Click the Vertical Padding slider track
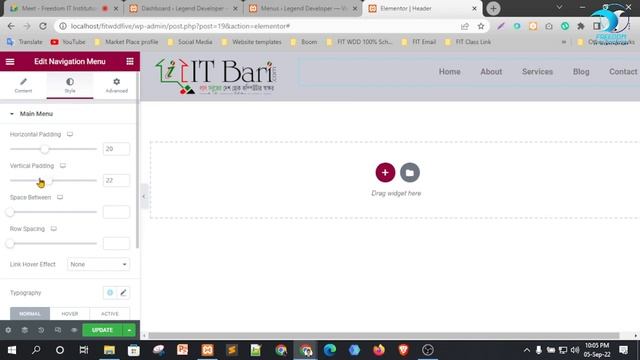Screen dimensions: 640x360 pyautogui.click(x=53, y=180)
